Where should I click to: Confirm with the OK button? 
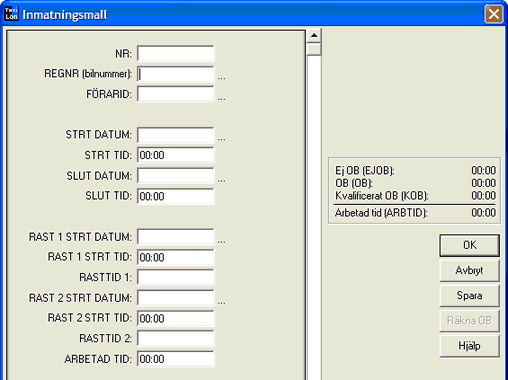tap(469, 245)
